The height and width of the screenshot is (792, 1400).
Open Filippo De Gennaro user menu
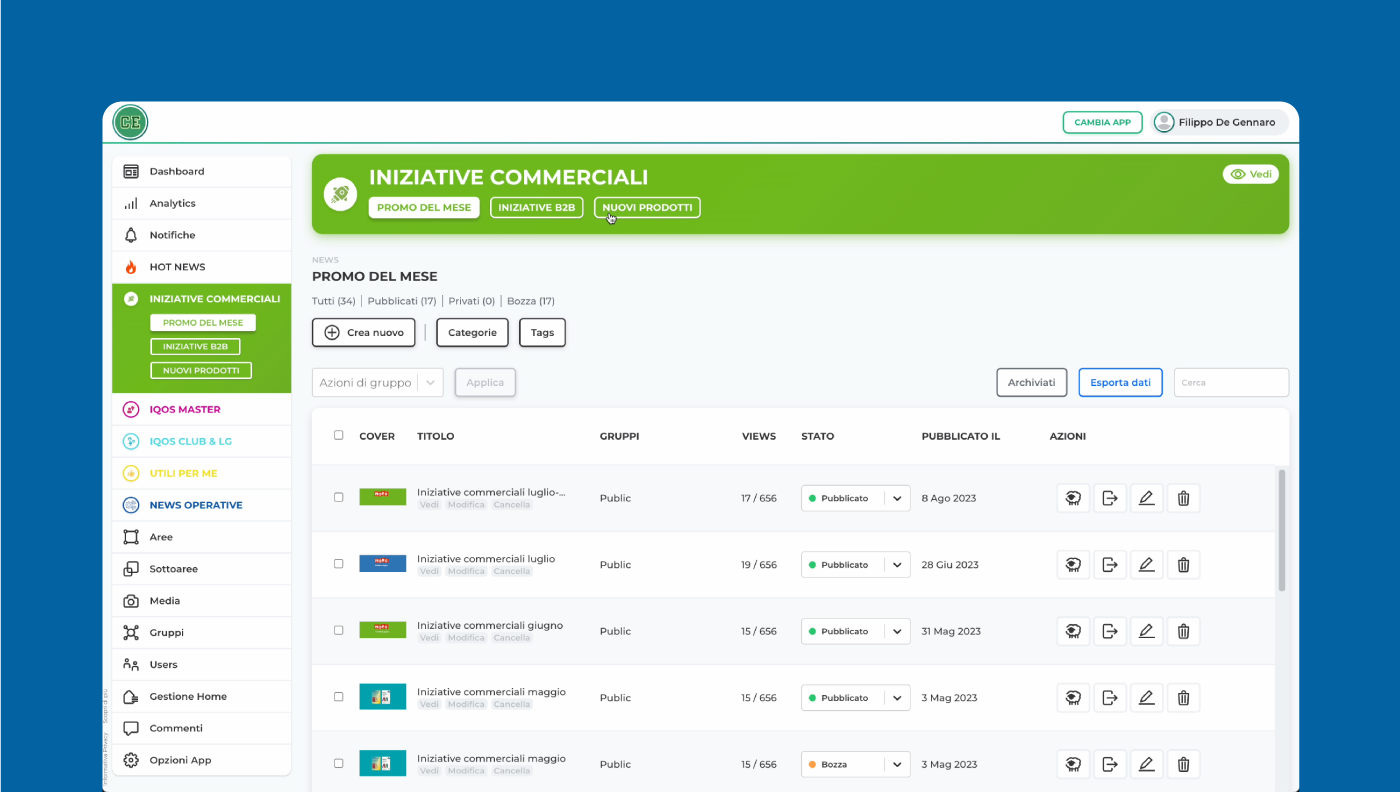click(1219, 122)
